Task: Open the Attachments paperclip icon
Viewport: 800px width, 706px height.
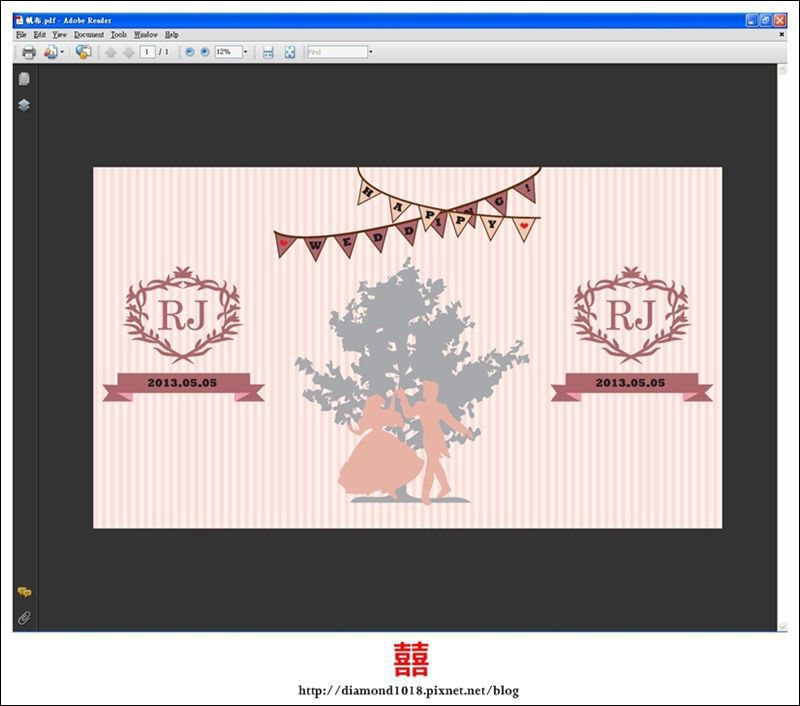Action: pyautogui.click(x=24, y=618)
